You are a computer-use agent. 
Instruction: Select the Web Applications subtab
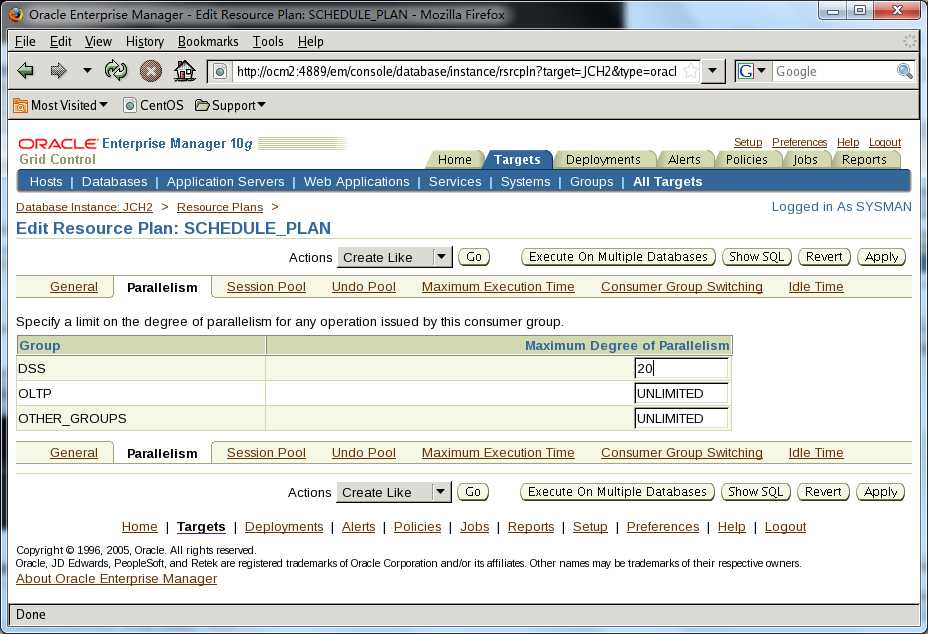356,182
